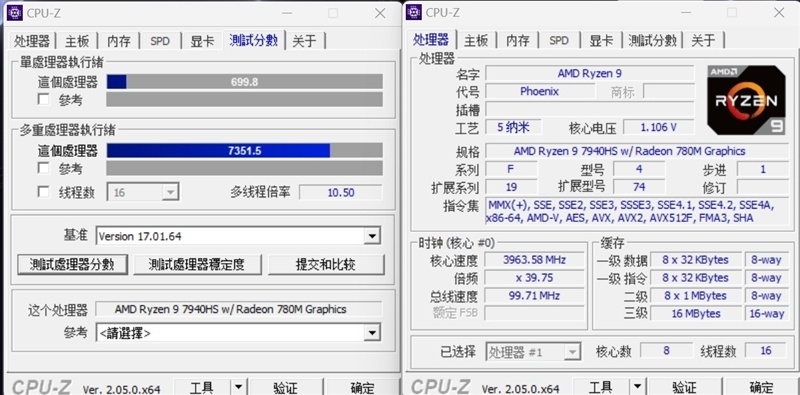
Task: Select 处理器 tab in right window
Action: [x=431, y=39]
